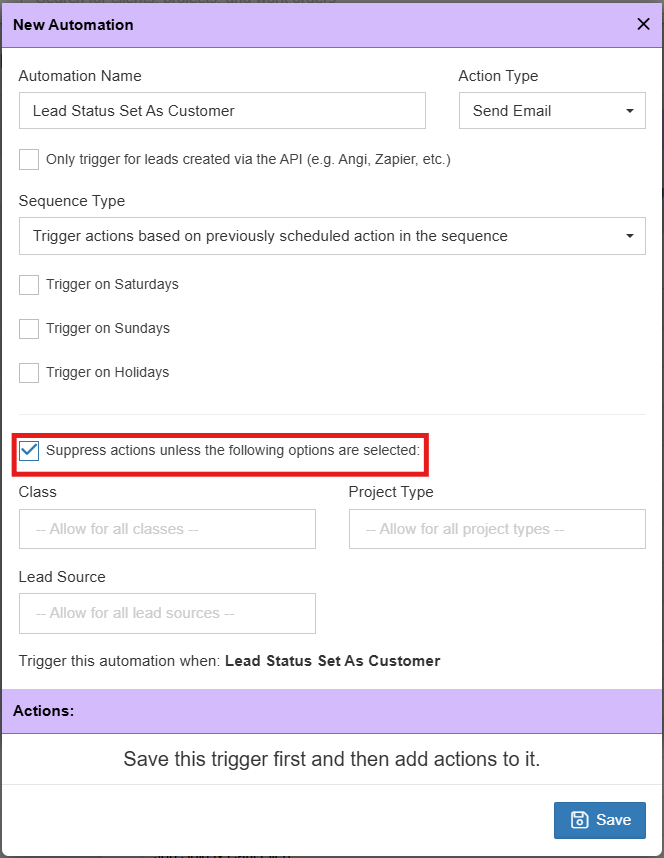Enable the Trigger on Holidays checkbox
This screenshot has width=664, height=858.
28,372
